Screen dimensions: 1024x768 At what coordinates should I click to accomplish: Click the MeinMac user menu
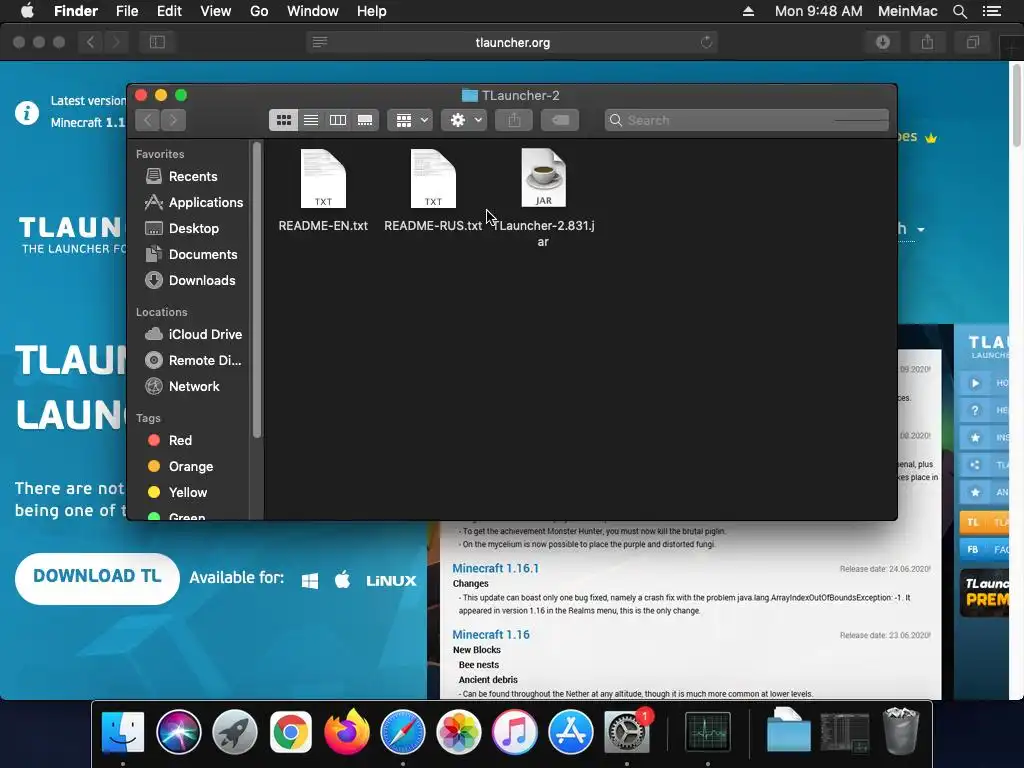[907, 11]
